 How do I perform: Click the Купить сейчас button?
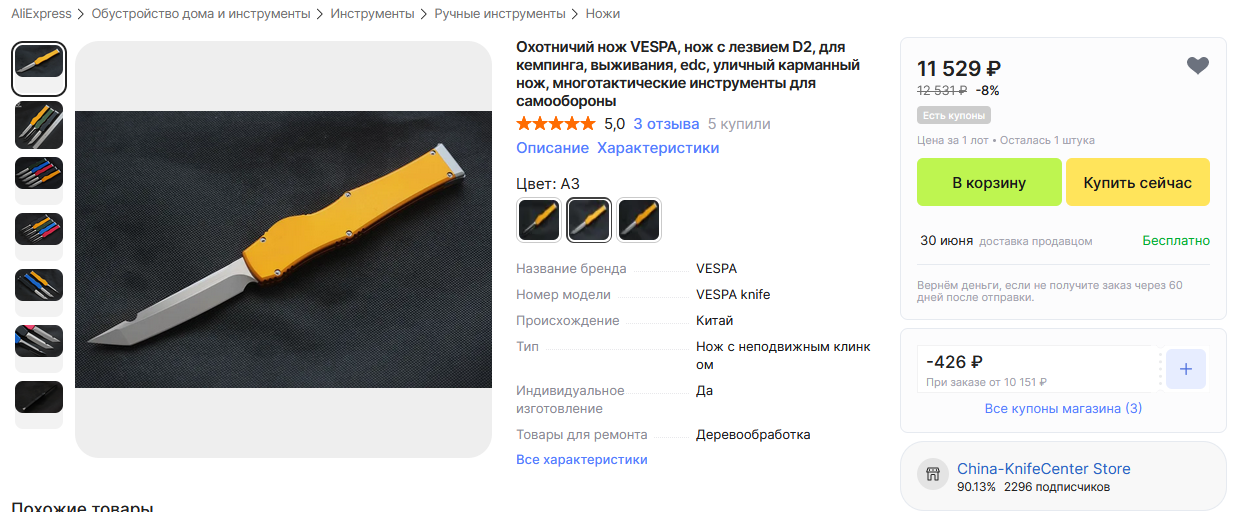pos(1138,182)
